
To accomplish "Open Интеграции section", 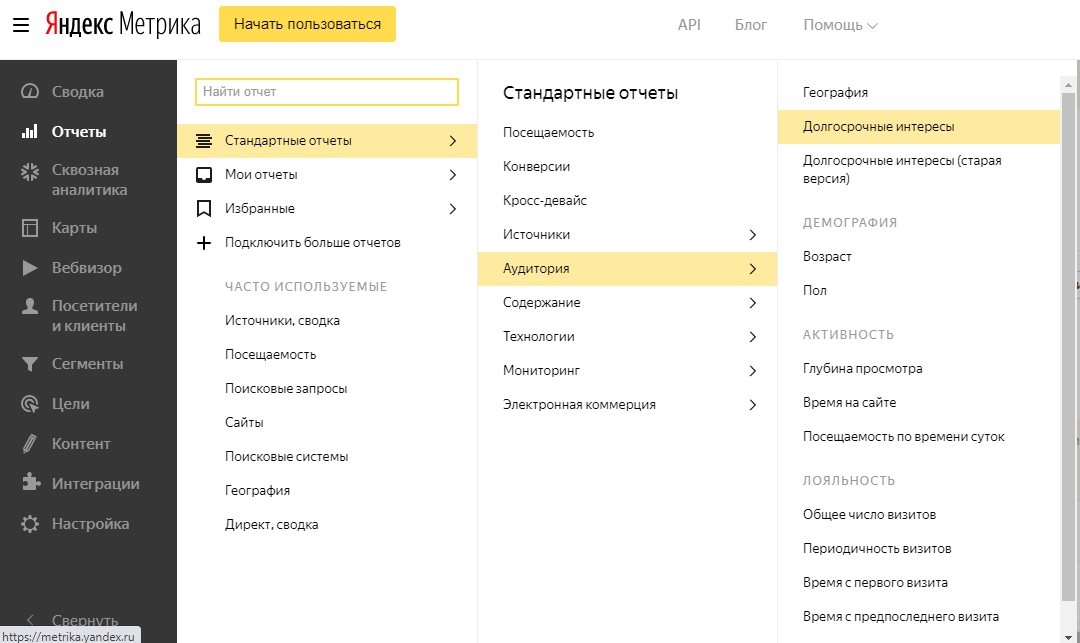I will tap(96, 484).
